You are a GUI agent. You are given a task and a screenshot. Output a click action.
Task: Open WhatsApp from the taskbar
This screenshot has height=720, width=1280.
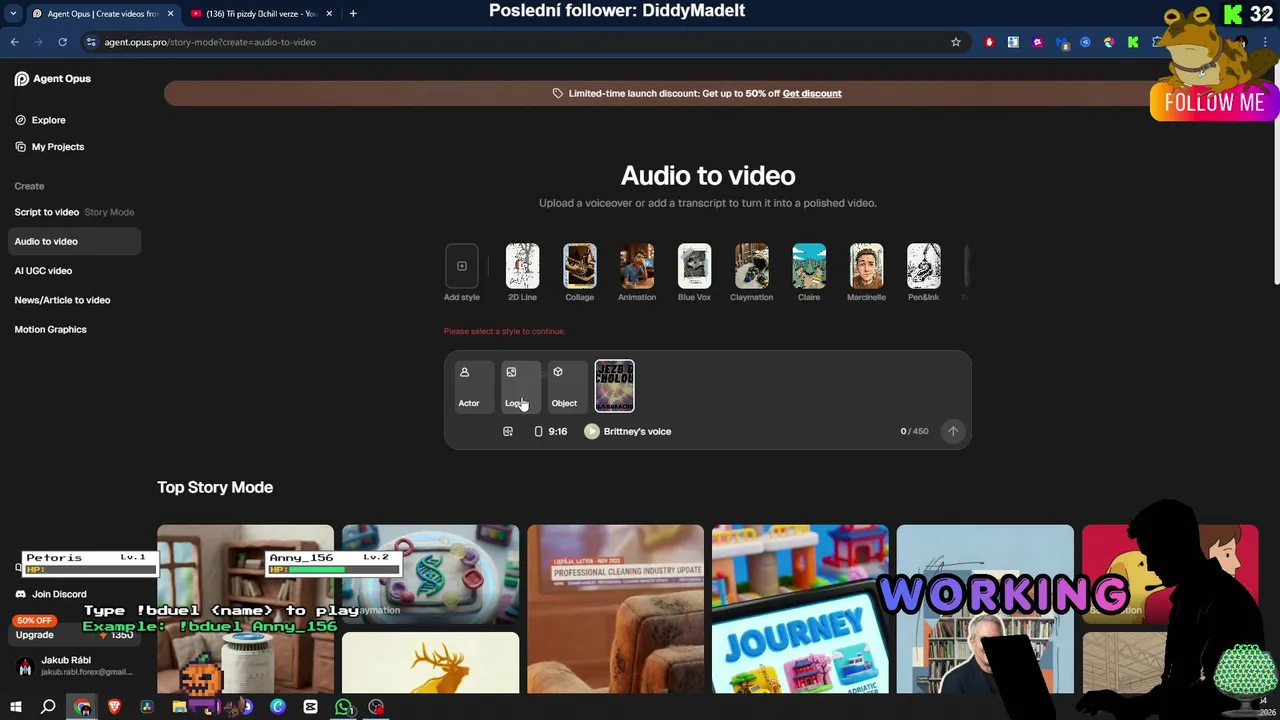(x=343, y=707)
